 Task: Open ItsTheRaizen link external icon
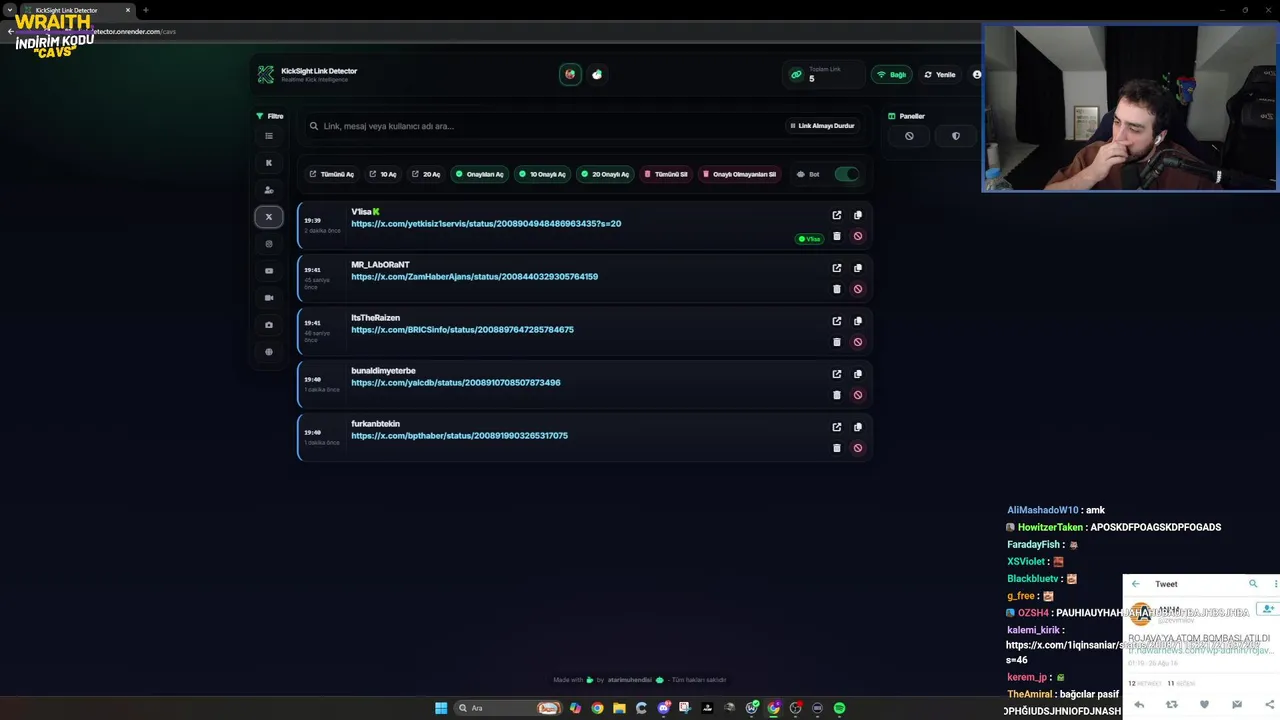837,321
